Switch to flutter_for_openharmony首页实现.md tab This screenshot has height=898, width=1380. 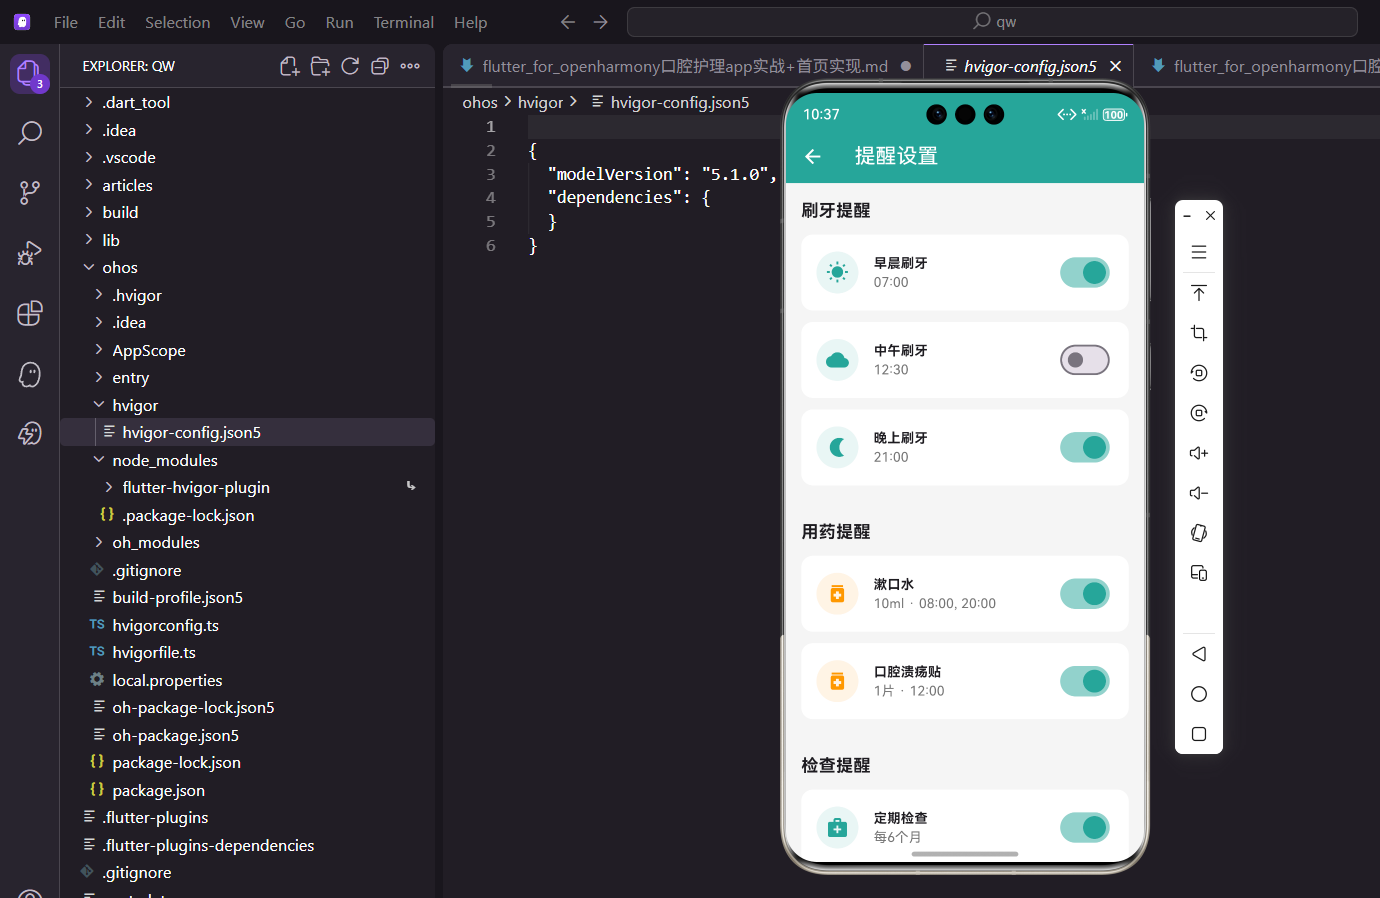tap(684, 66)
